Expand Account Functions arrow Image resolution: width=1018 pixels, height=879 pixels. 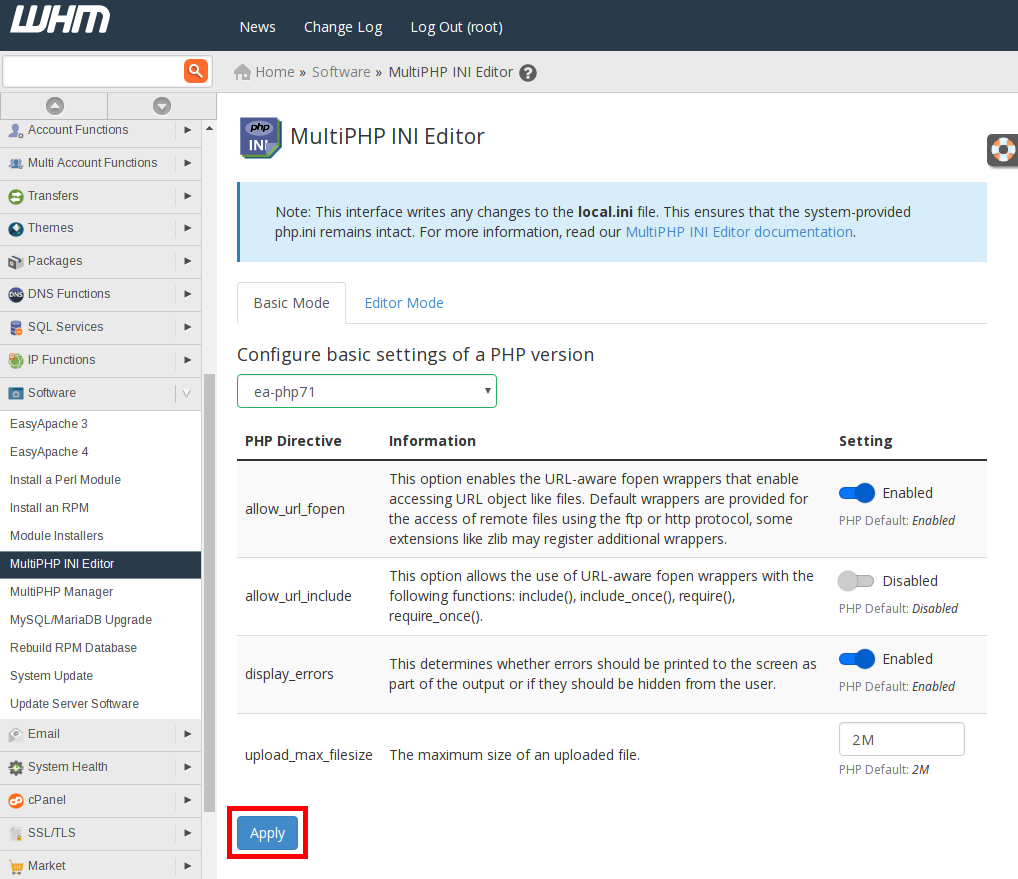click(x=188, y=130)
